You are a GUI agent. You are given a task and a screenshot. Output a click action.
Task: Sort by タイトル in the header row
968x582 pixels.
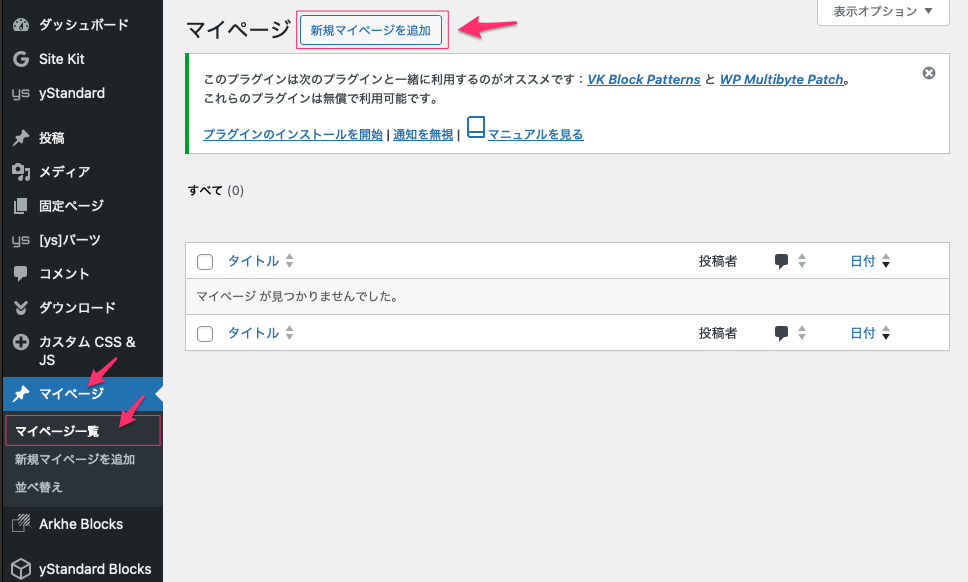tap(253, 261)
